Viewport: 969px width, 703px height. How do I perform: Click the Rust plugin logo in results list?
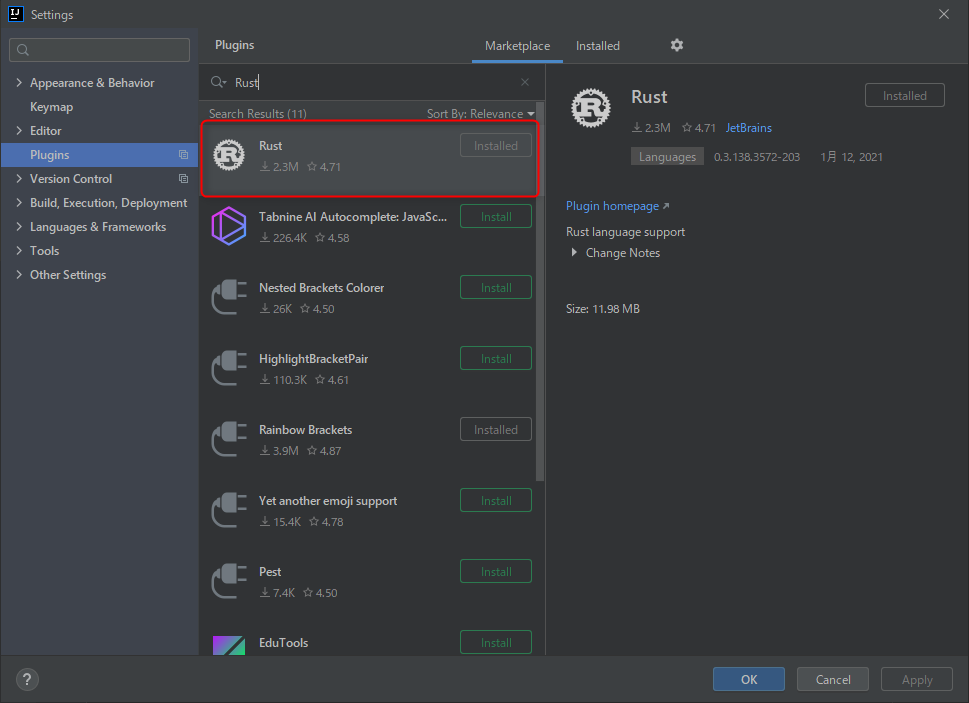click(x=229, y=155)
